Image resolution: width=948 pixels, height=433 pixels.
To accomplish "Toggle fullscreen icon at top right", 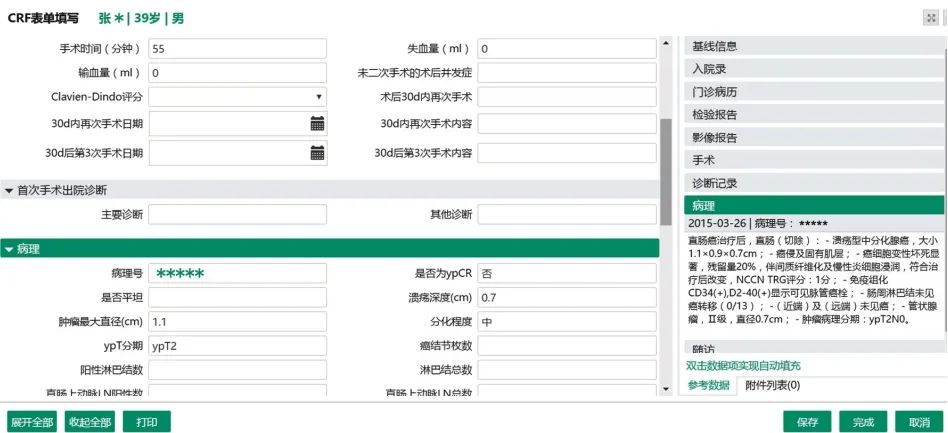I will click(930, 18).
